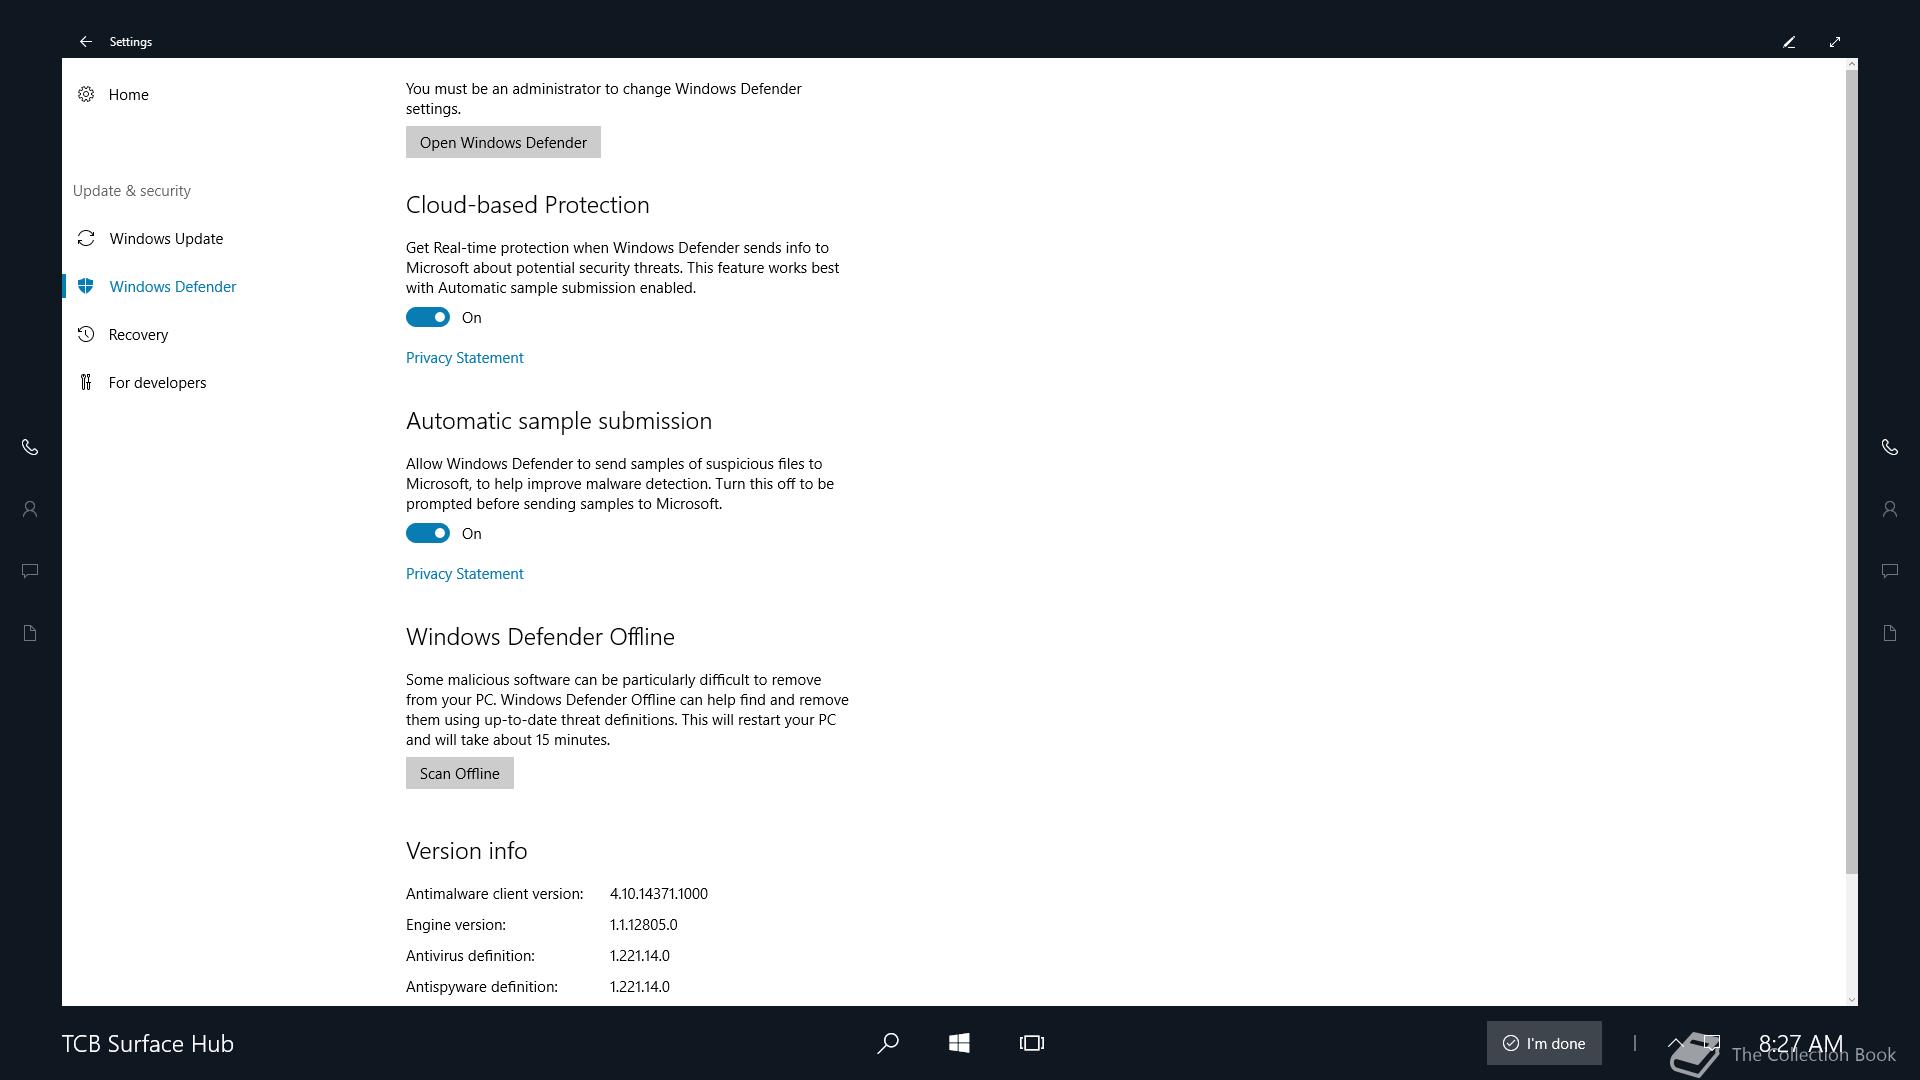Open Task View in the taskbar

[x=1032, y=1043]
